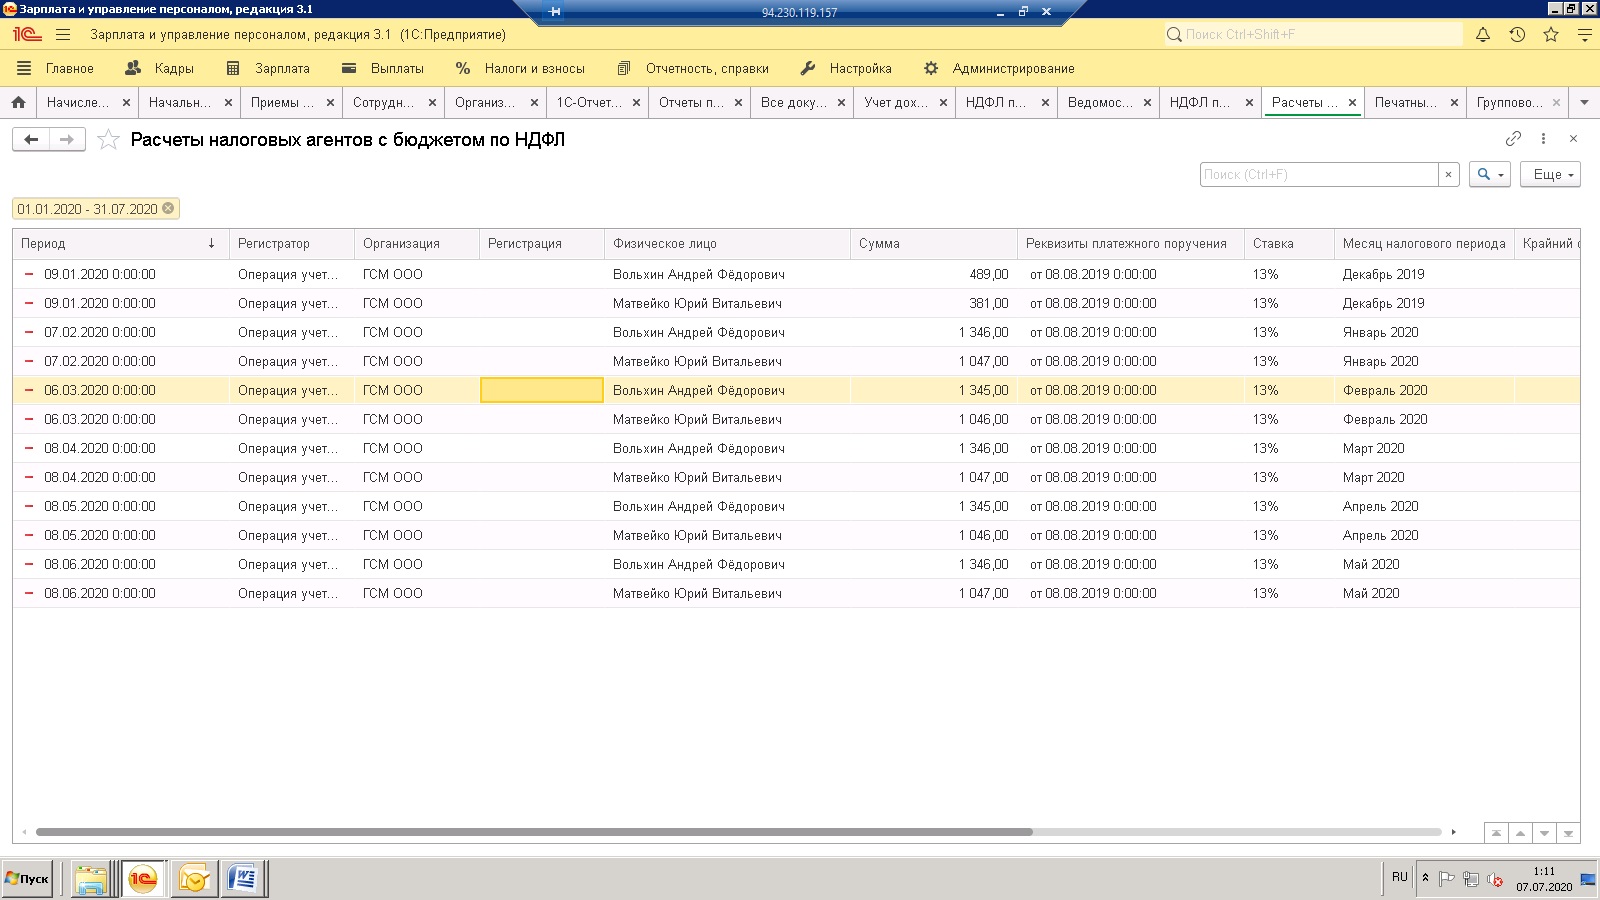Navigate forward with the right arrow
Image resolution: width=1600 pixels, height=900 pixels.
point(67,139)
